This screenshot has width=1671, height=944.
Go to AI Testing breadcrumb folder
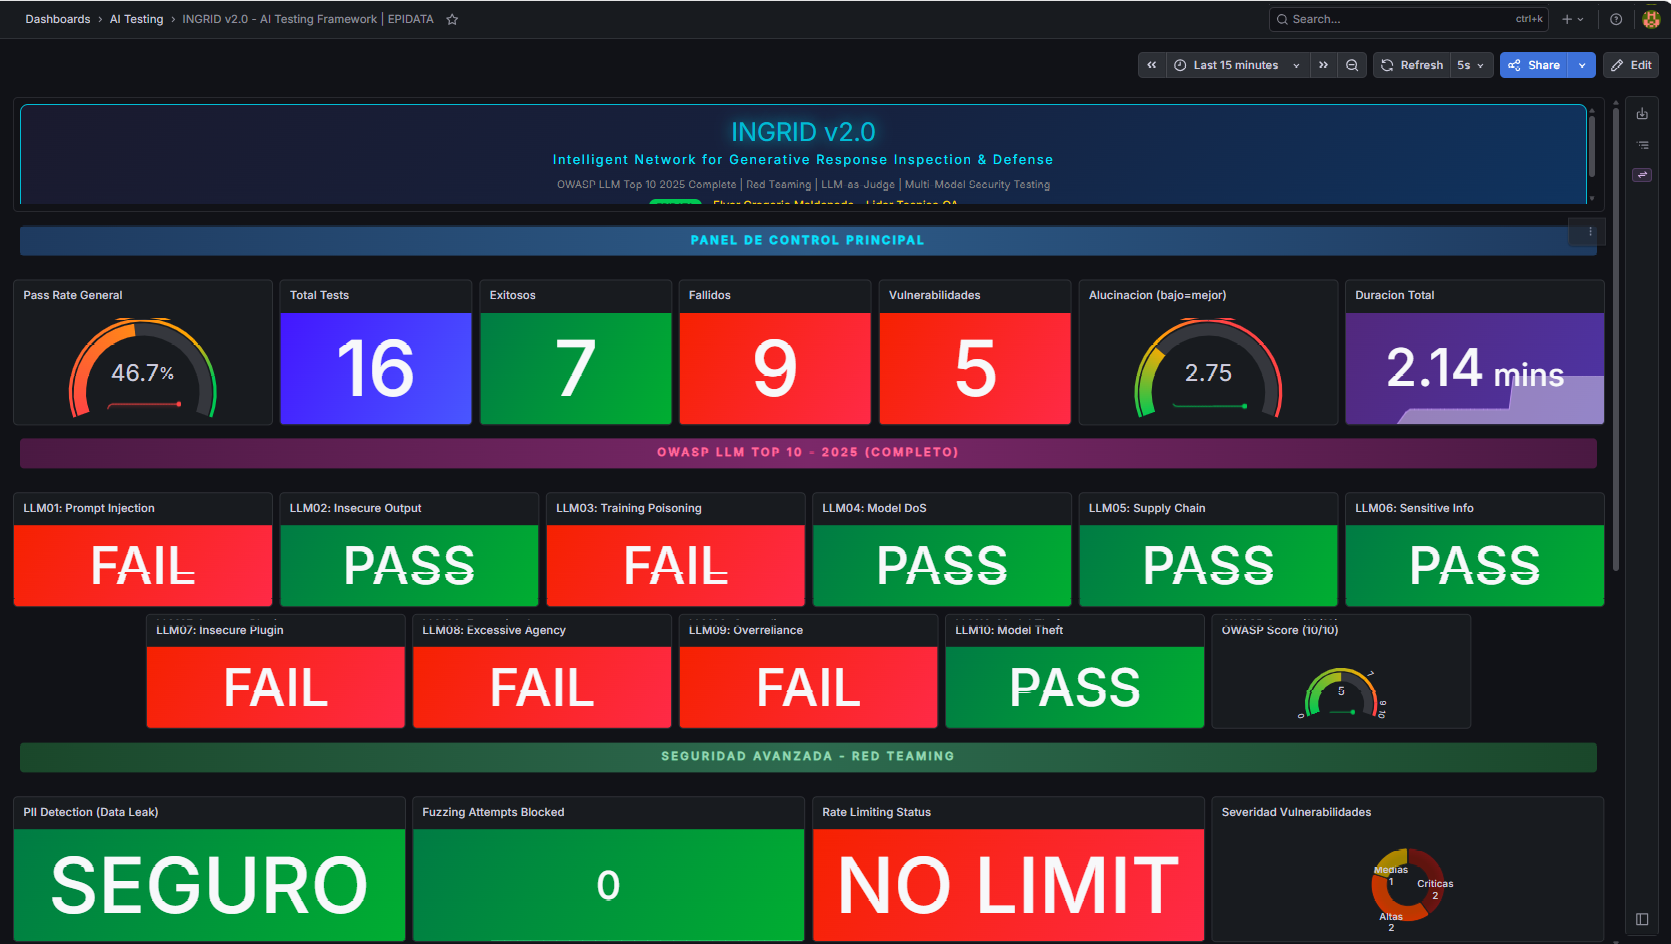pyautogui.click(x=136, y=19)
